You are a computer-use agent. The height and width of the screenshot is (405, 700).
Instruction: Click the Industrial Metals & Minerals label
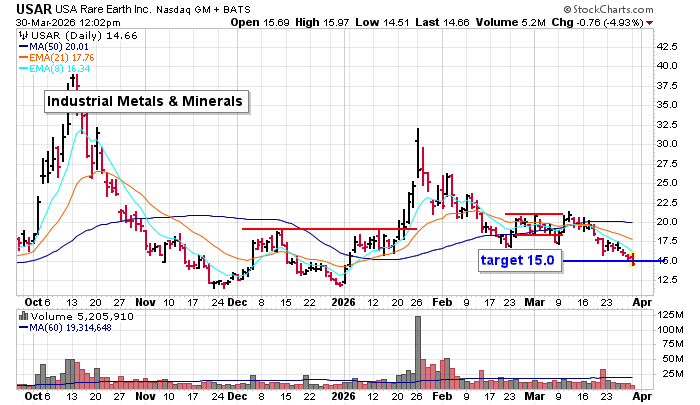[x=146, y=102]
